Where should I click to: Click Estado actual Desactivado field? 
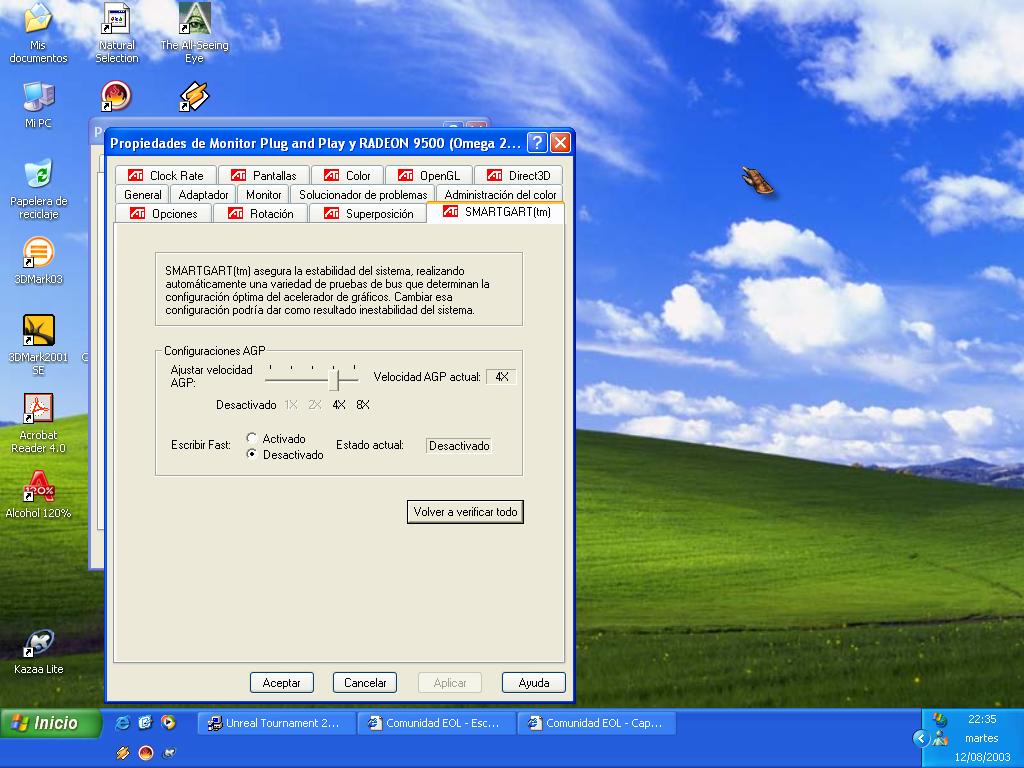tap(458, 445)
